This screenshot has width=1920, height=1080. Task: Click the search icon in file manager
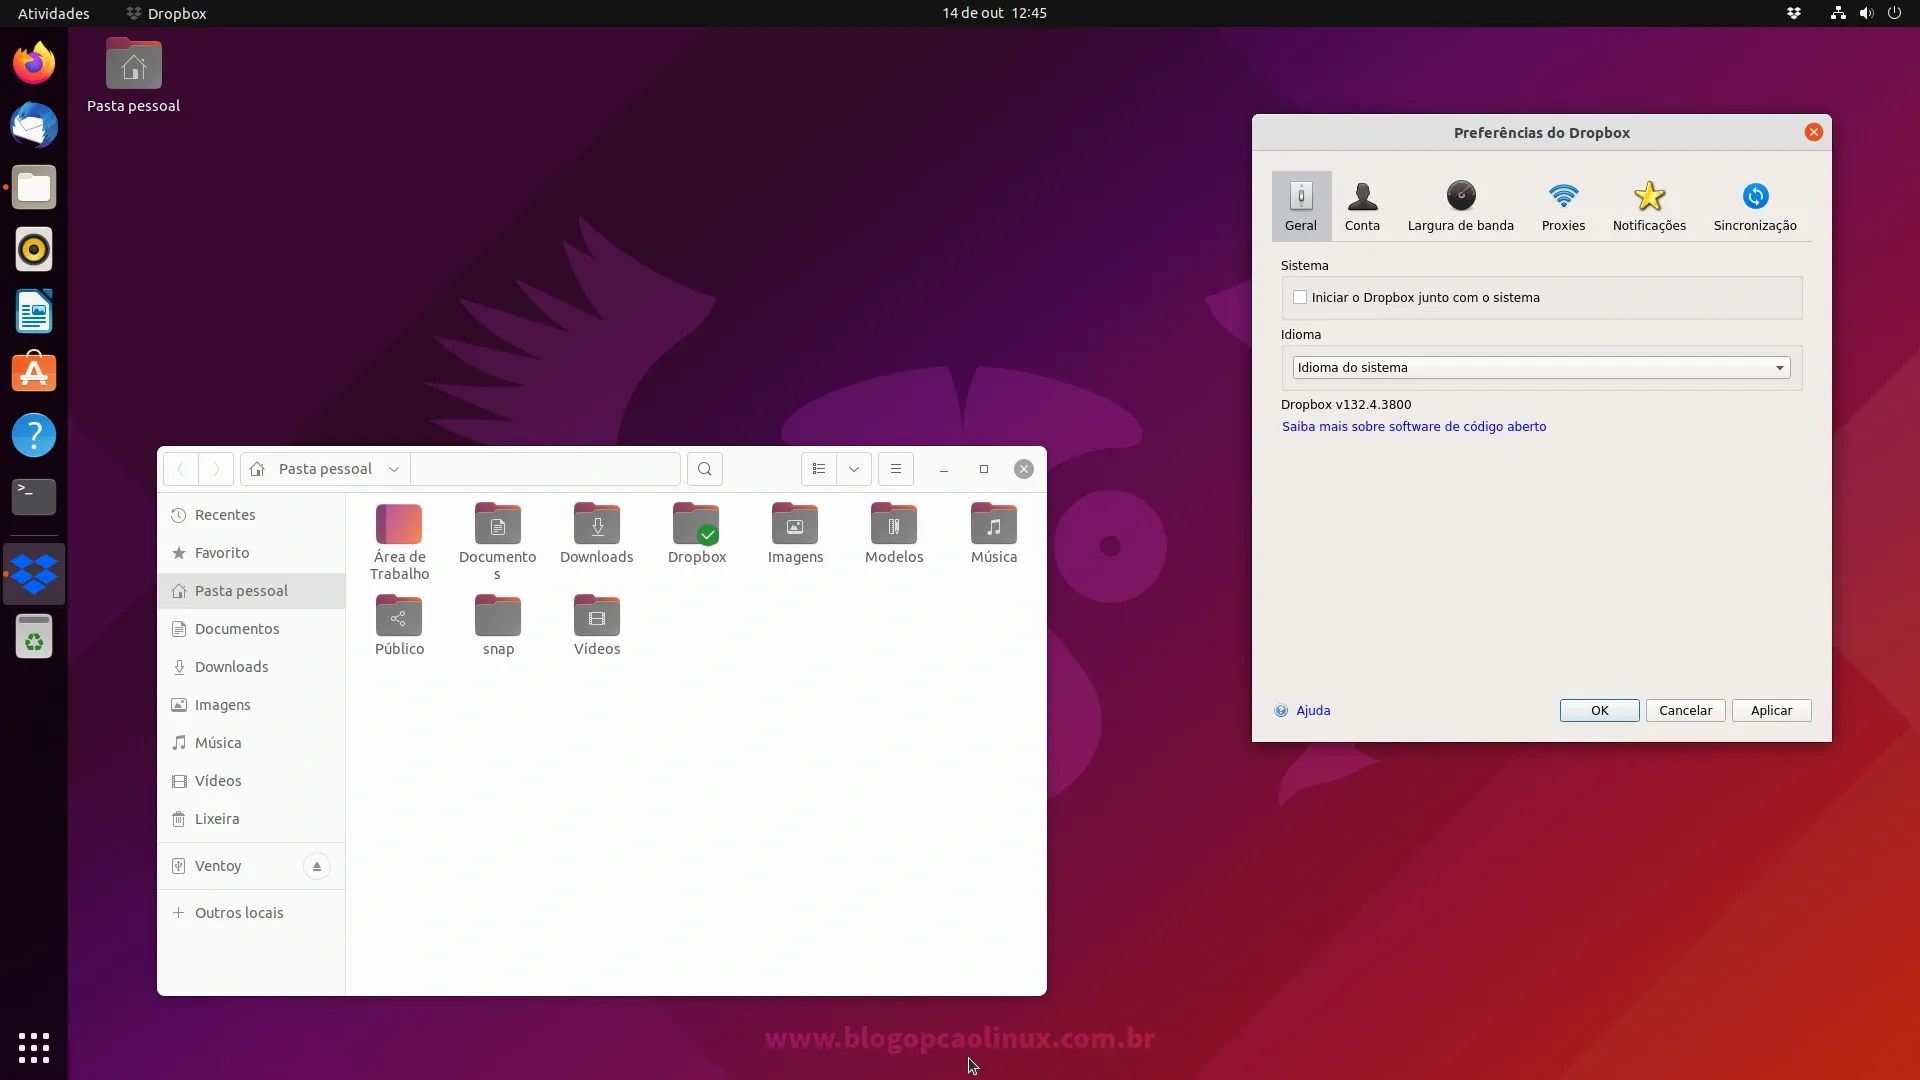[705, 469]
